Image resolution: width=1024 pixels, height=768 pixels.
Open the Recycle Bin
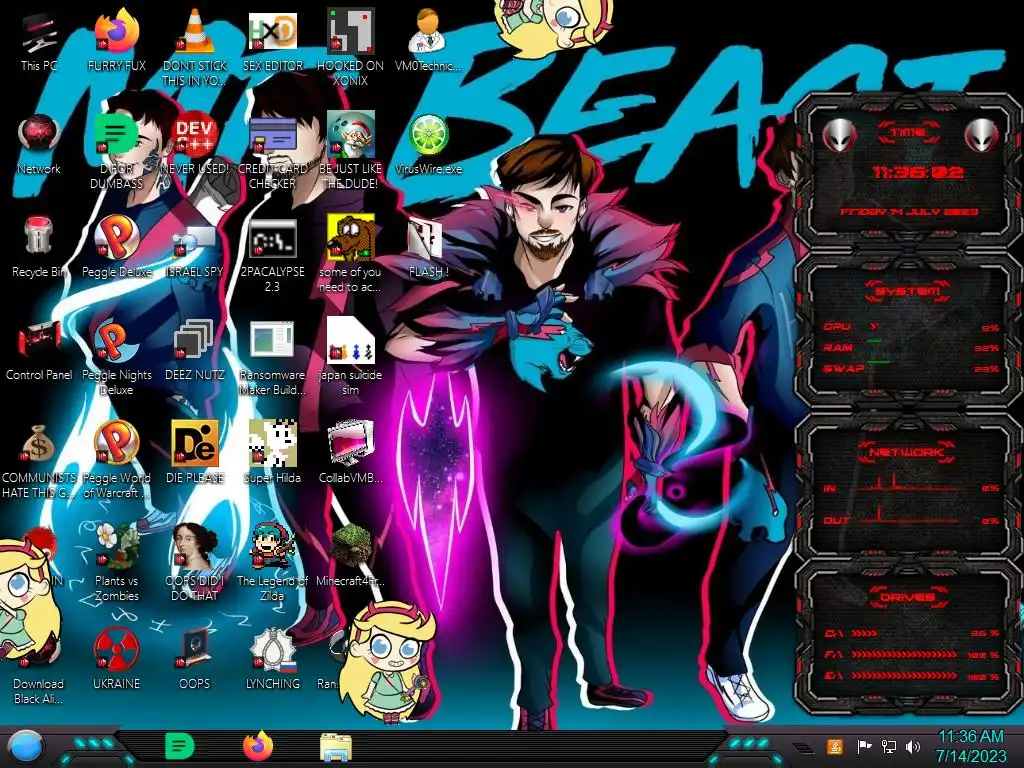(39, 248)
